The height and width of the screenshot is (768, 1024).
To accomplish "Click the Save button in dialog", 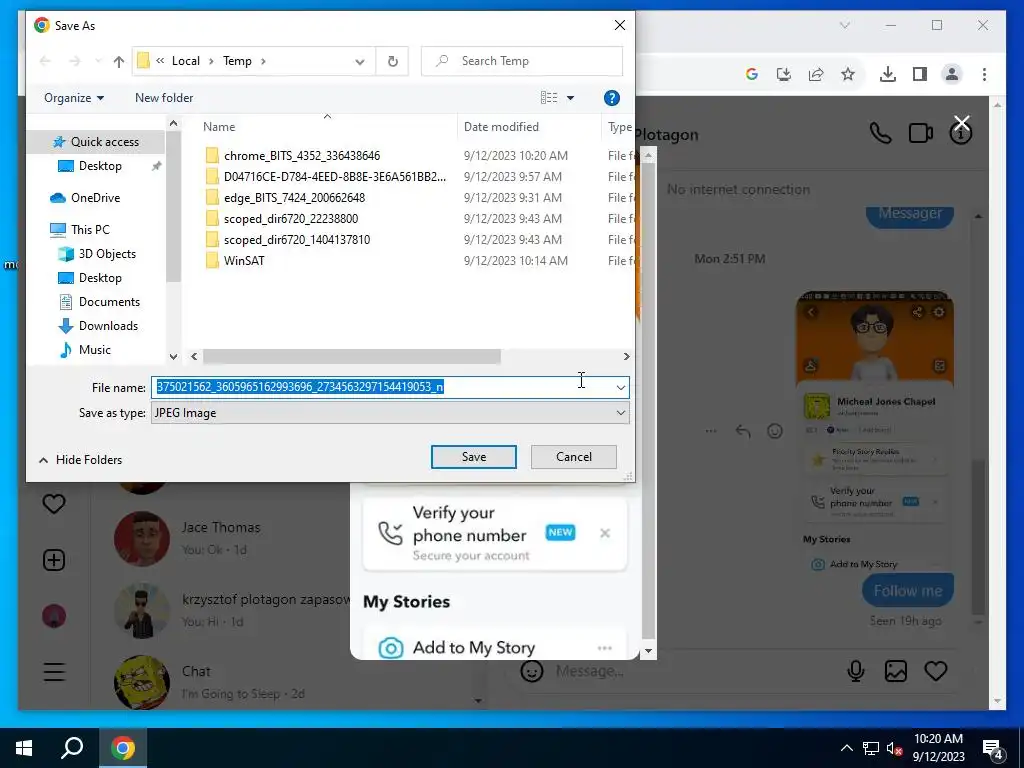I will tap(473, 457).
